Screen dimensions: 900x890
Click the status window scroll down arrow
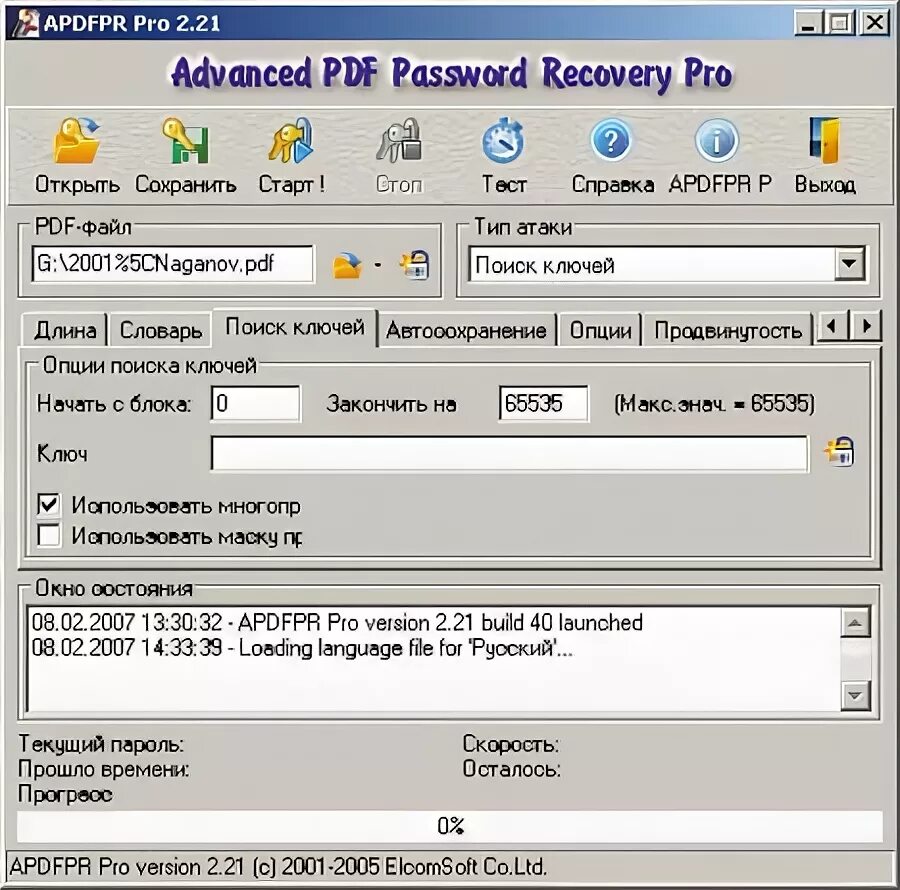point(855,695)
